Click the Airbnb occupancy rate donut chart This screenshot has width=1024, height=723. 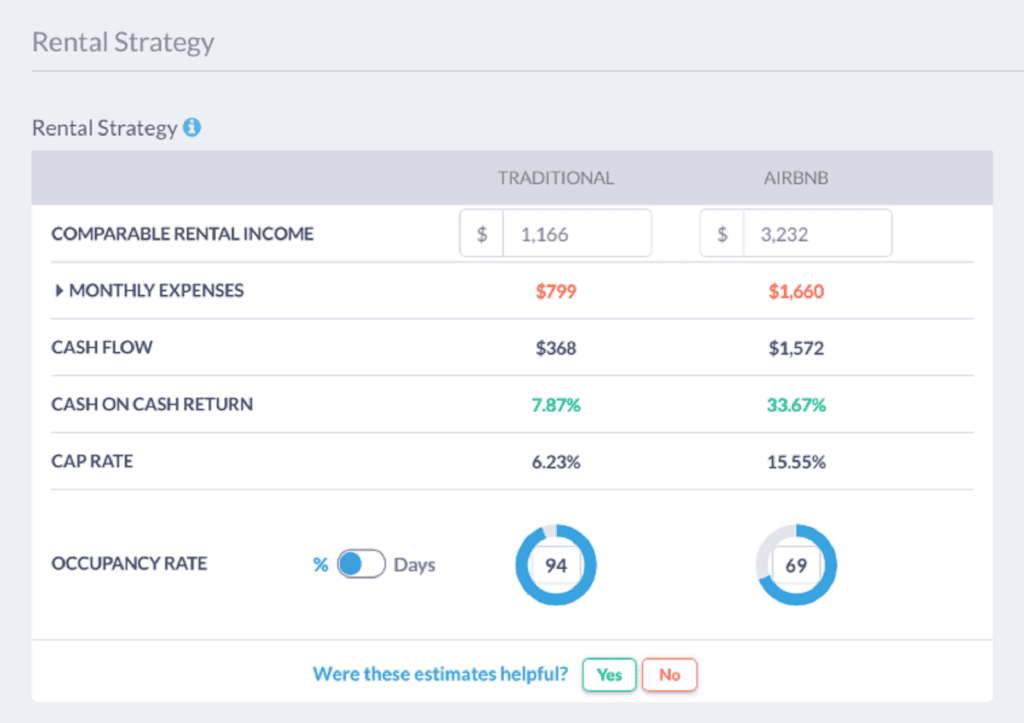[x=796, y=564]
